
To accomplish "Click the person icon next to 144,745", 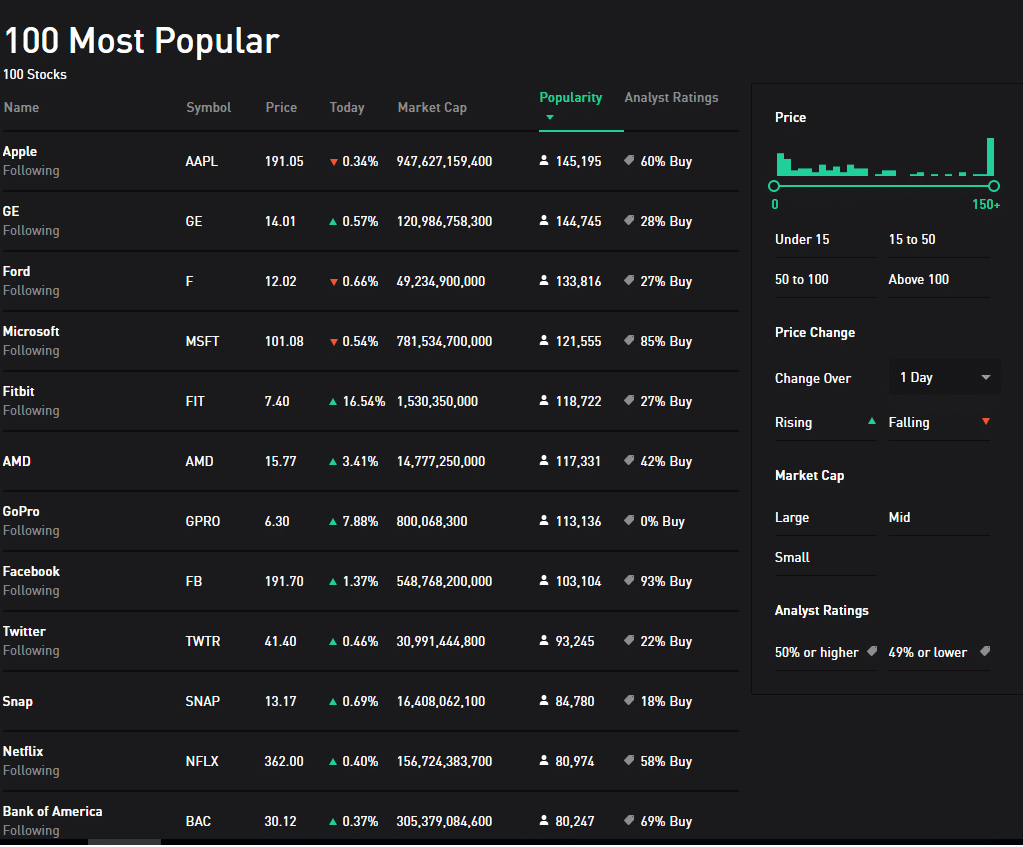I will [x=543, y=220].
